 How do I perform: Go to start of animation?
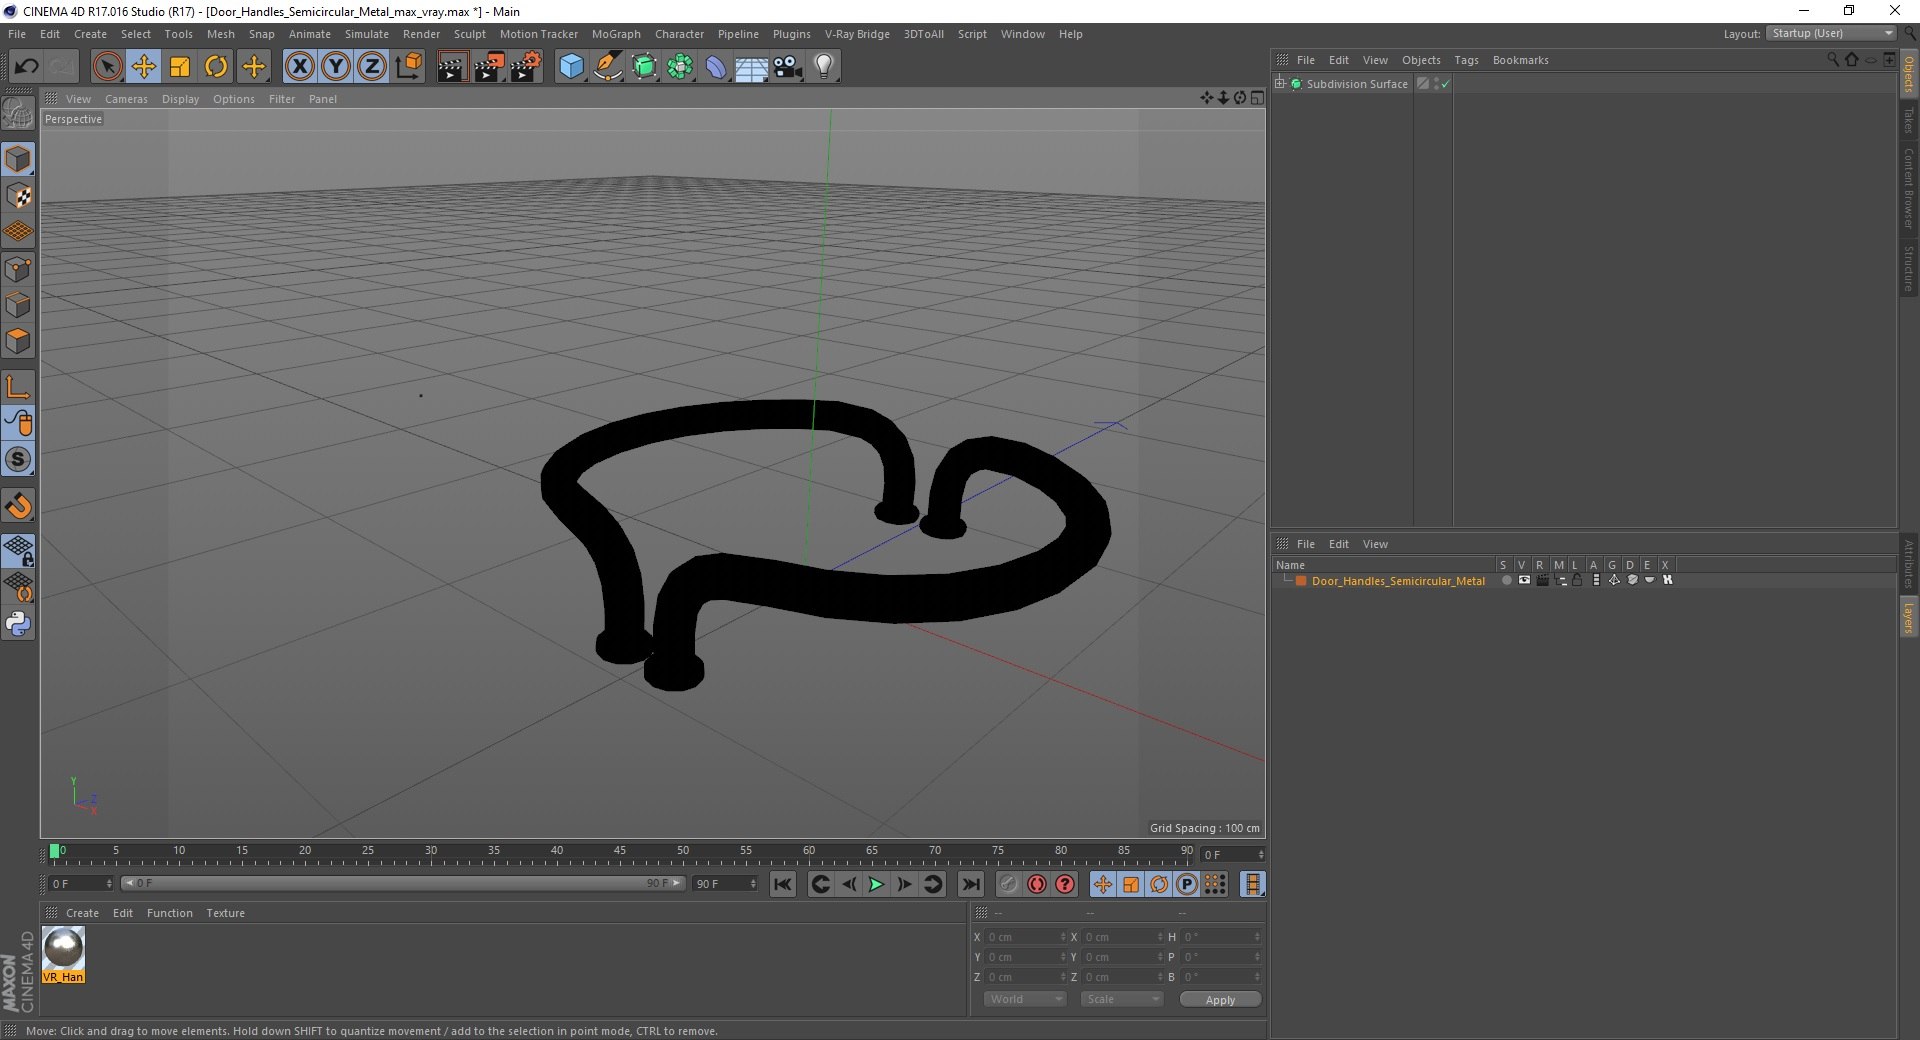pos(783,884)
